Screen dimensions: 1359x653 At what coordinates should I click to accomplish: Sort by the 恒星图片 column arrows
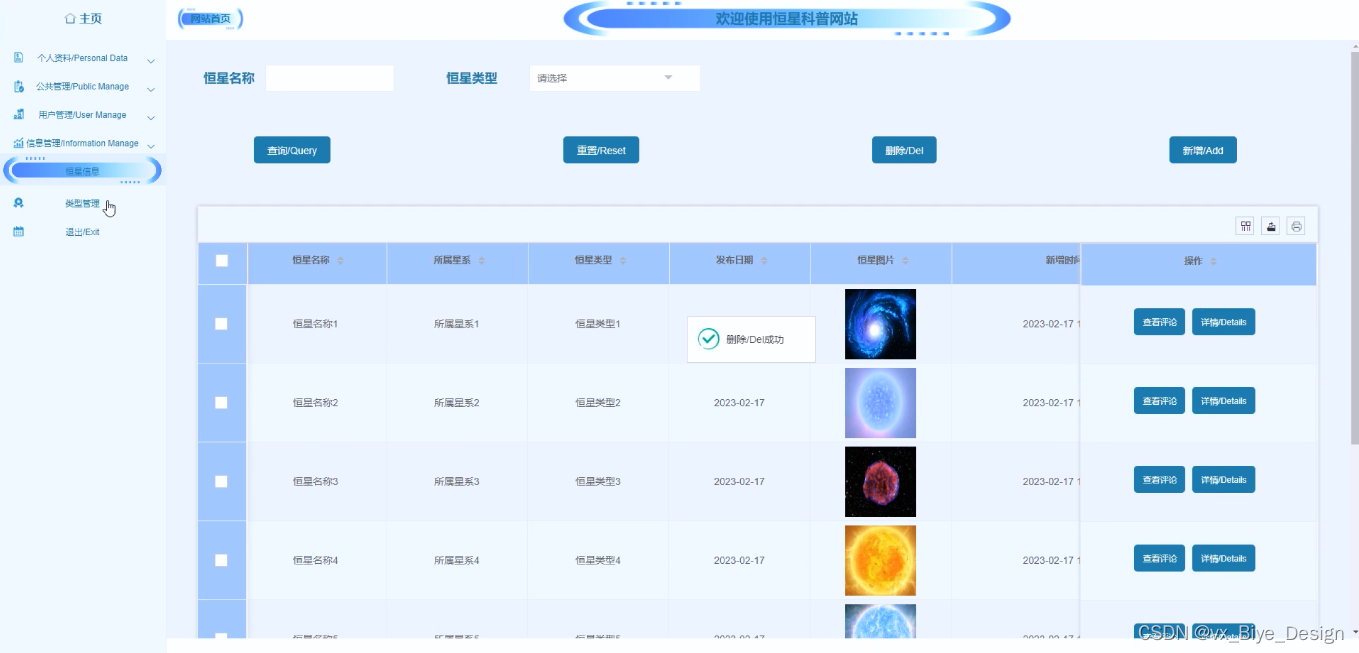pos(905,261)
